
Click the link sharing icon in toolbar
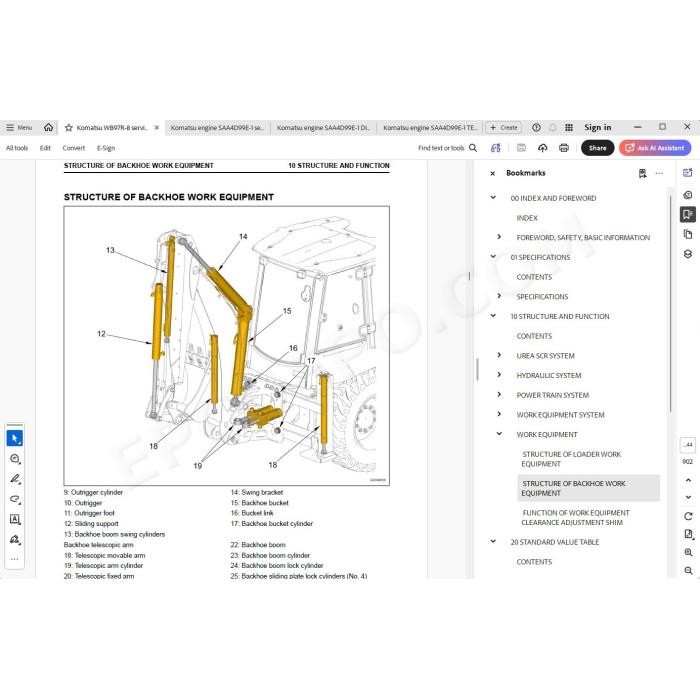pos(496,148)
